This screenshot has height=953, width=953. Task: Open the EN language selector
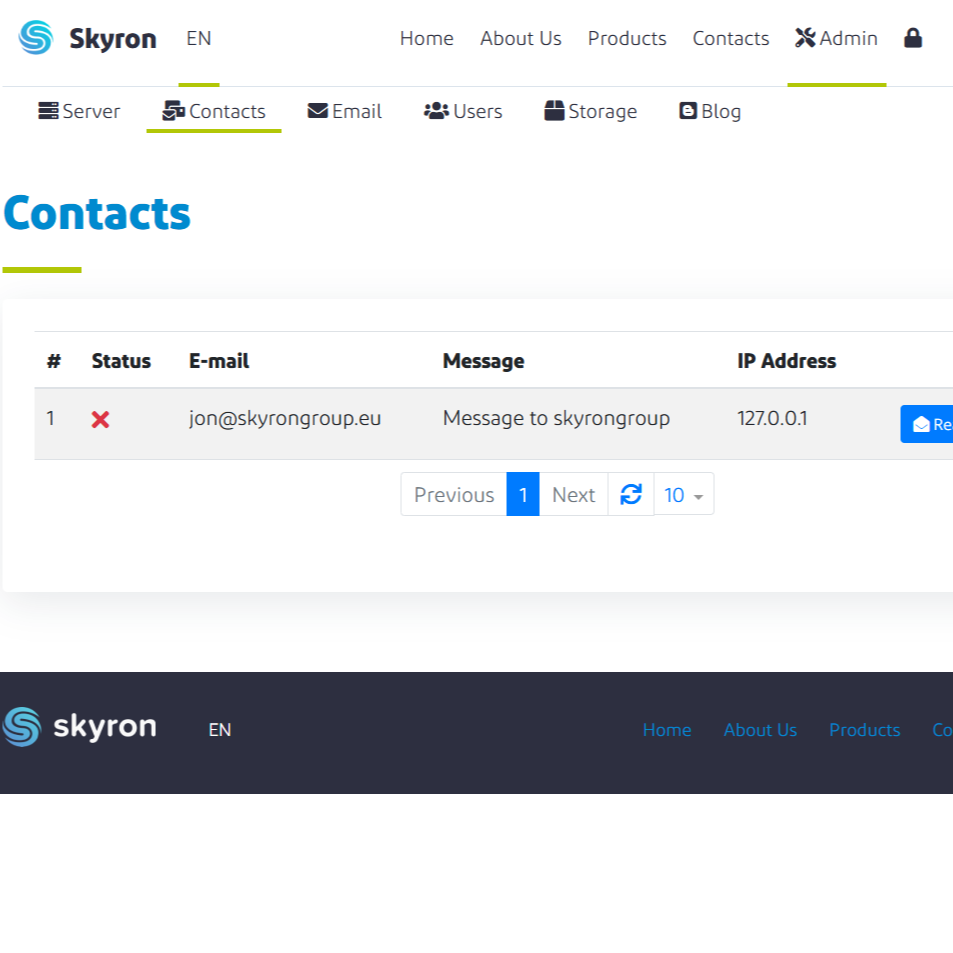point(198,38)
